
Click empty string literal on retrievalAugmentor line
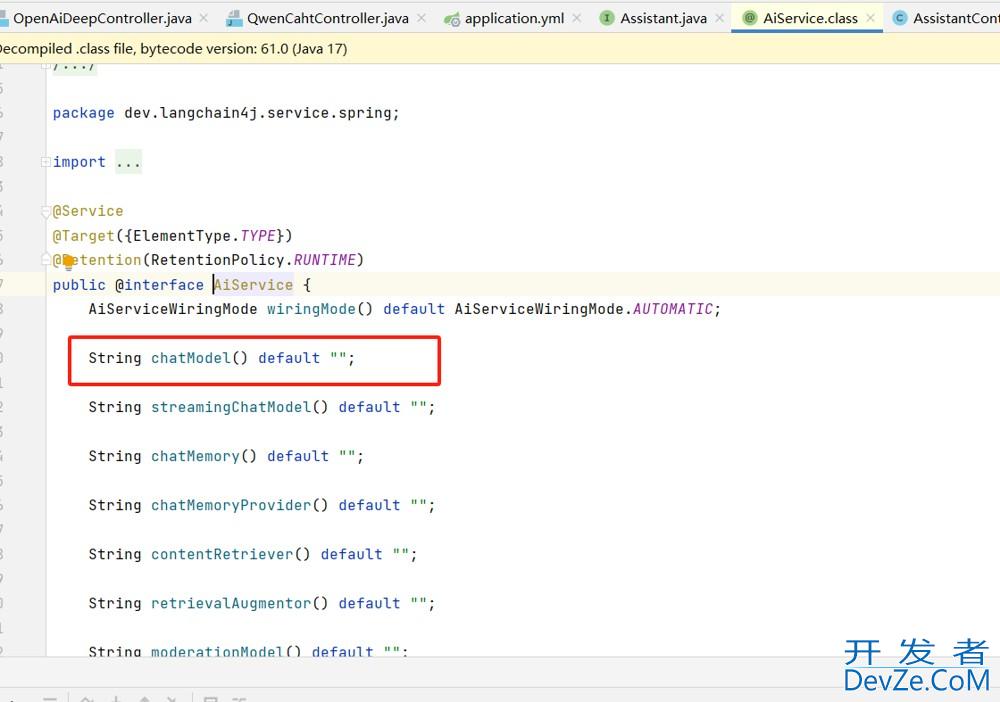pos(418,604)
